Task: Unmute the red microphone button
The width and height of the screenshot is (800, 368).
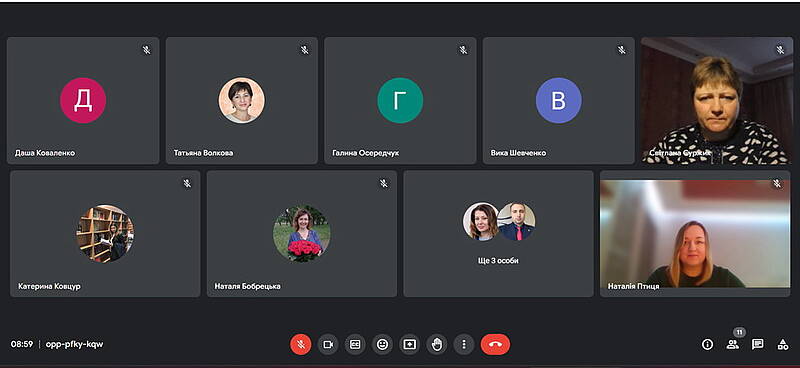Action: [x=301, y=345]
